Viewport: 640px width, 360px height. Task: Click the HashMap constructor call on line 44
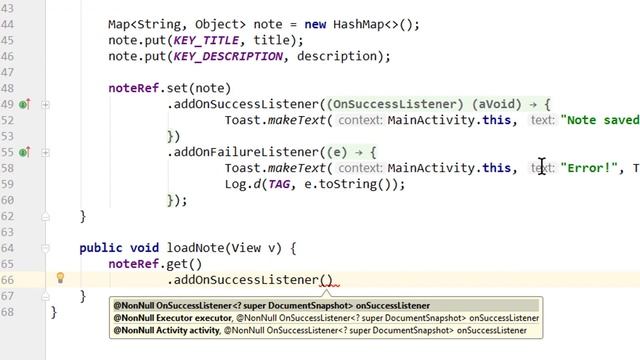tap(376, 24)
